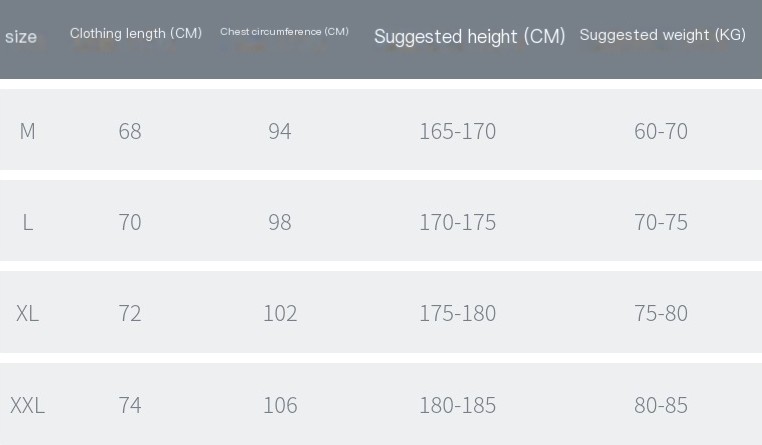Click the Clothing length (CM) header
Viewport: 762px width, 445px height.
pyautogui.click(x=136, y=34)
